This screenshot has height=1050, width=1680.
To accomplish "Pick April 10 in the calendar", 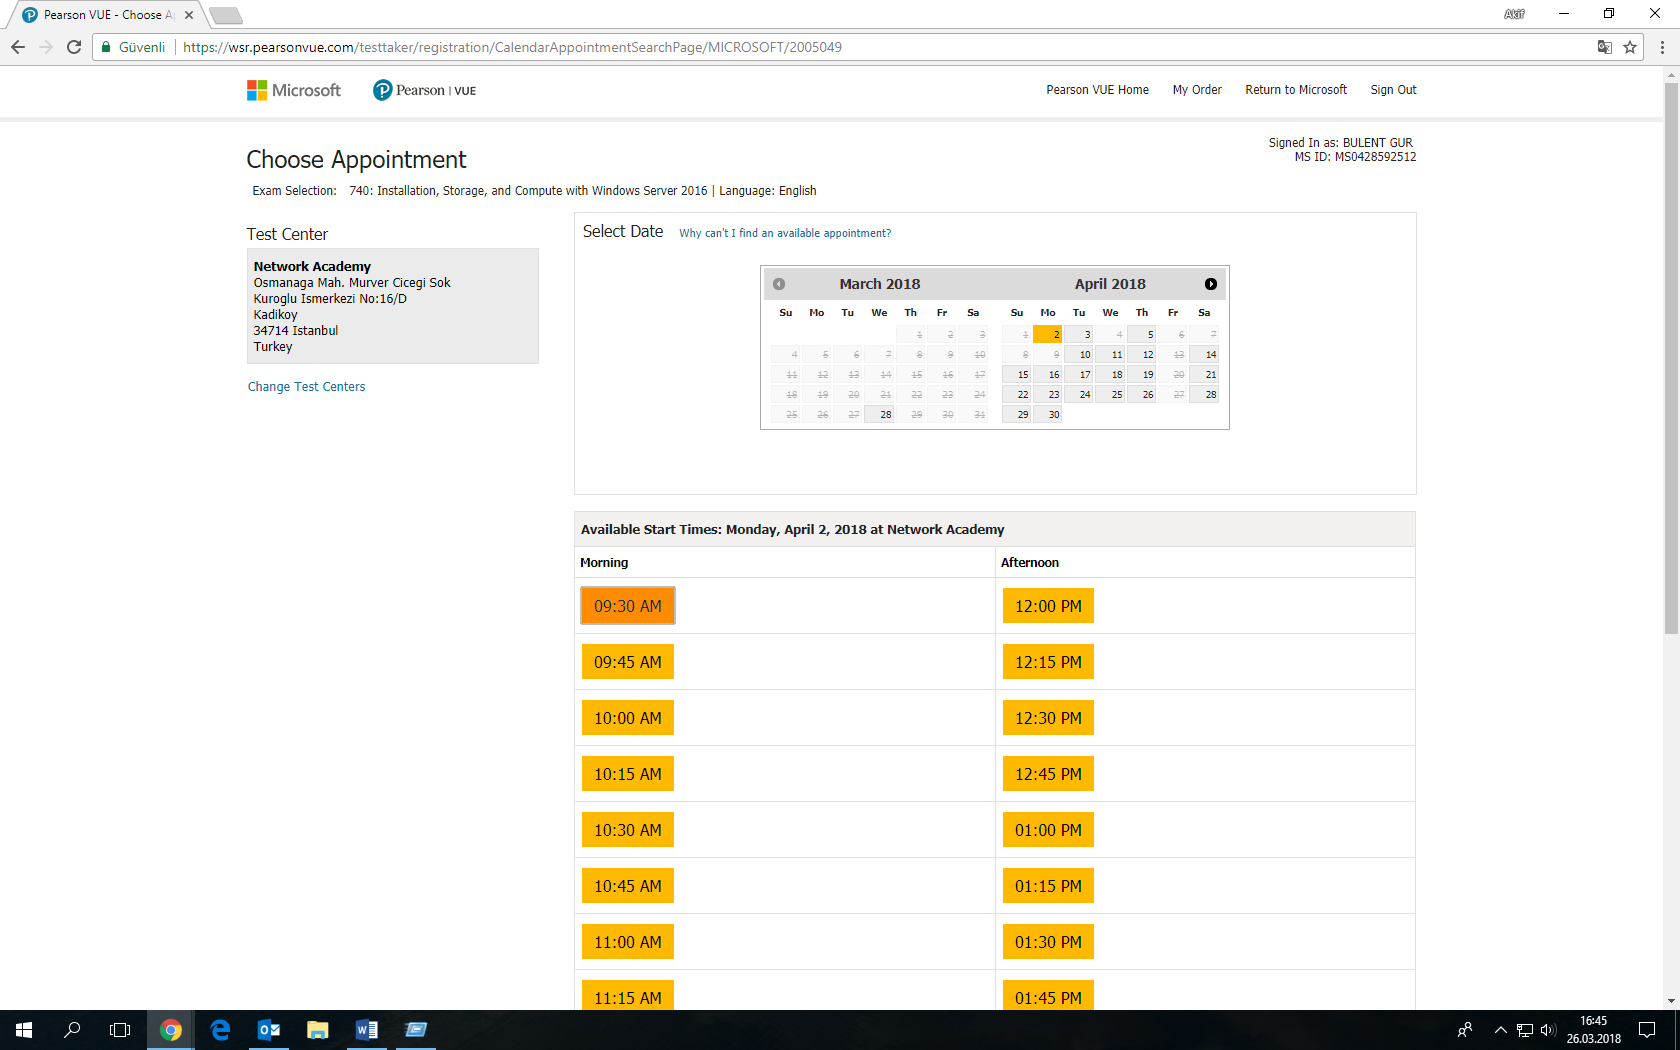I will pyautogui.click(x=1079, y=354).
